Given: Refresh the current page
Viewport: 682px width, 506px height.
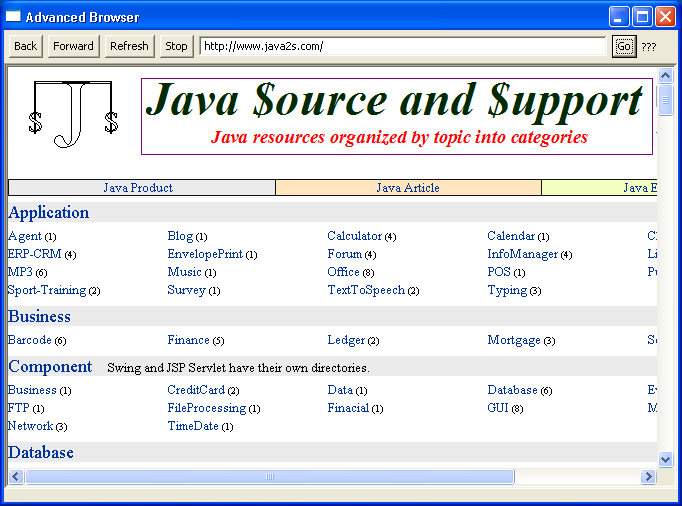Looking at the screenshot, I should pos(129,46).
